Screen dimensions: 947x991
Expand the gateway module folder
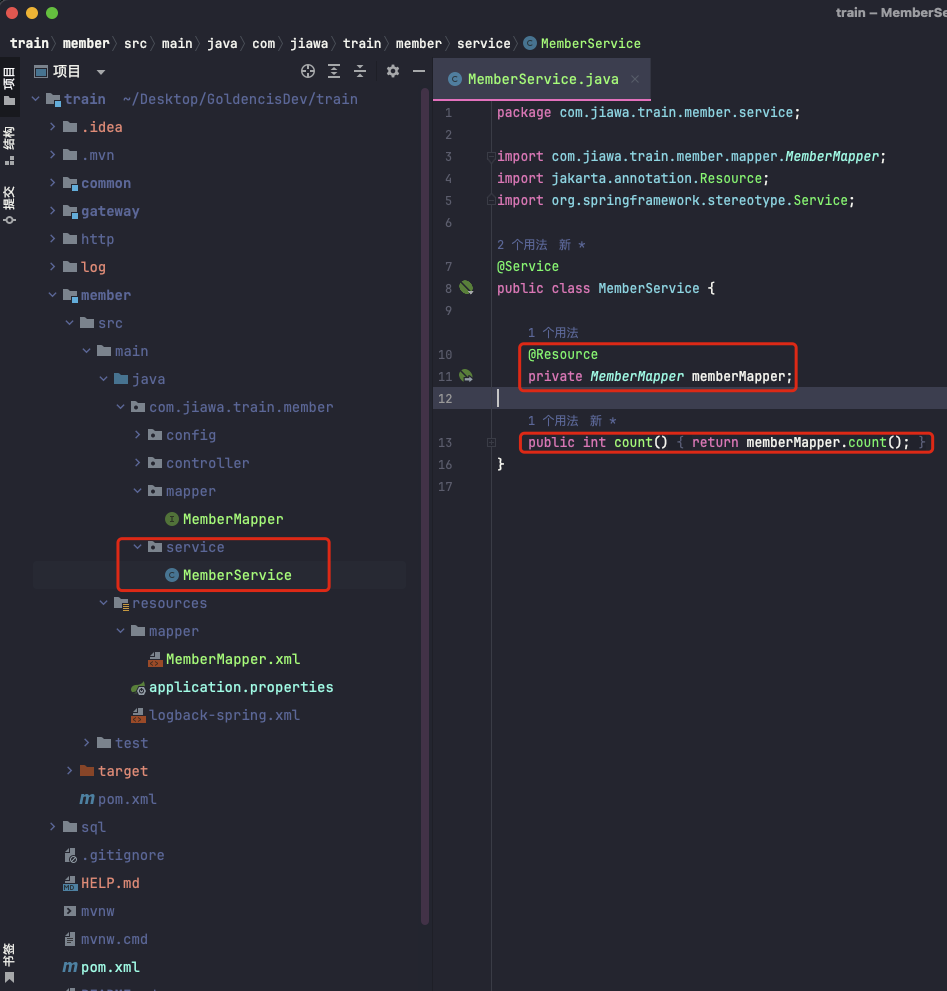coord(52,211)
